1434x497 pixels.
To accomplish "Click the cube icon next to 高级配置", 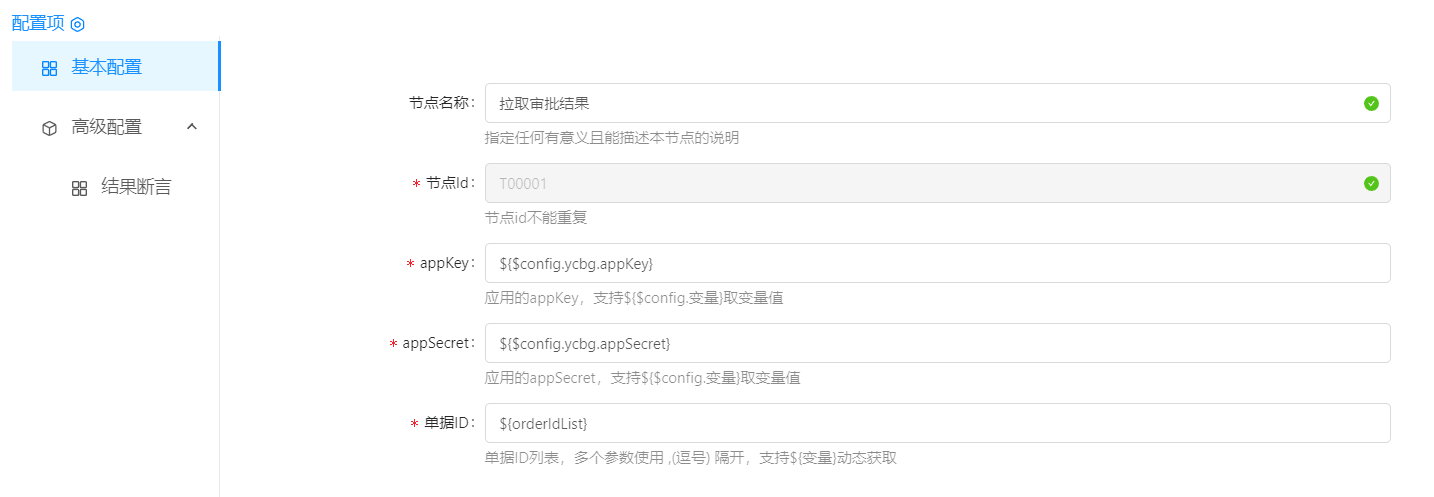I will [49, 128].
